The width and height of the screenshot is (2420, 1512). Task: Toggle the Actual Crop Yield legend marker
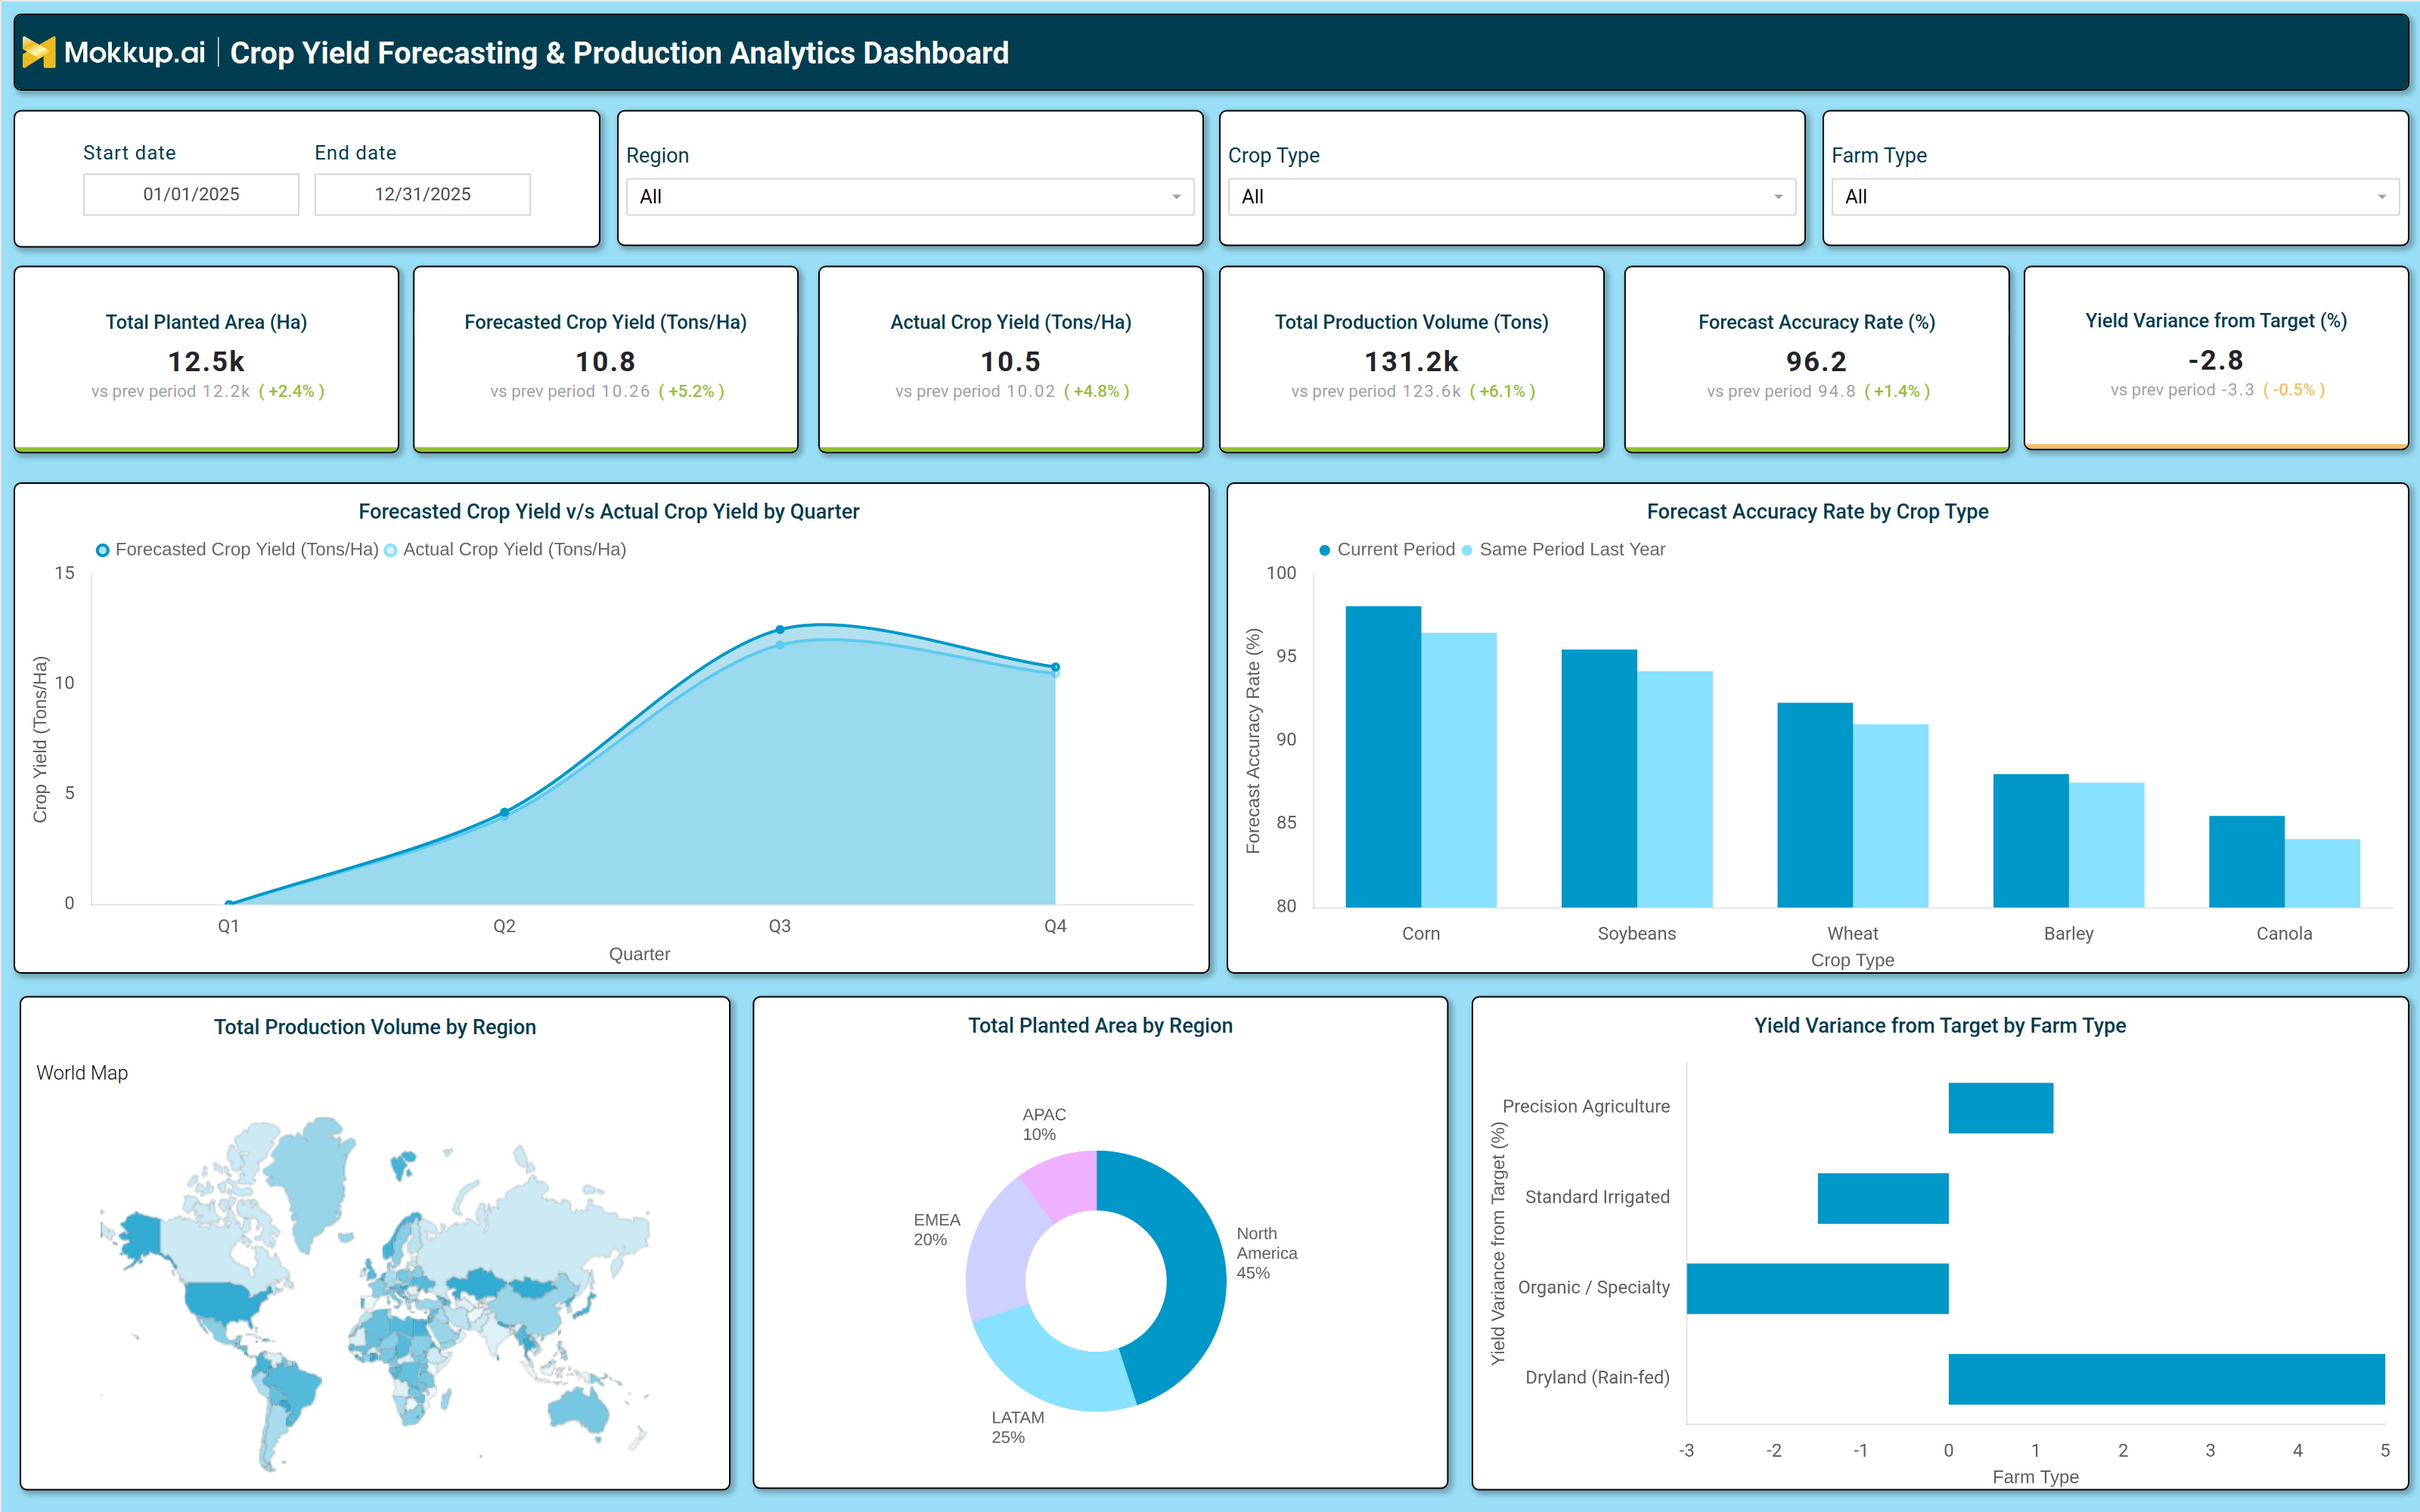(x=390, y=550)
